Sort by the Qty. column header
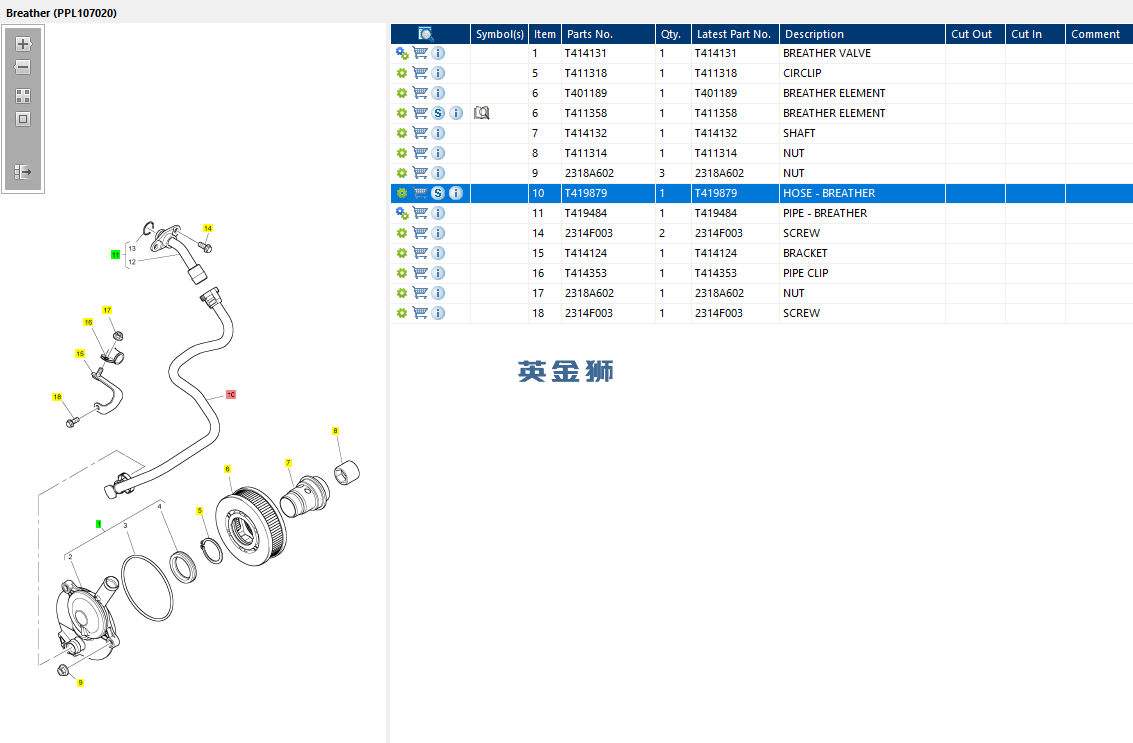Viewport: 1133px width, 743px height. [673, 34]
